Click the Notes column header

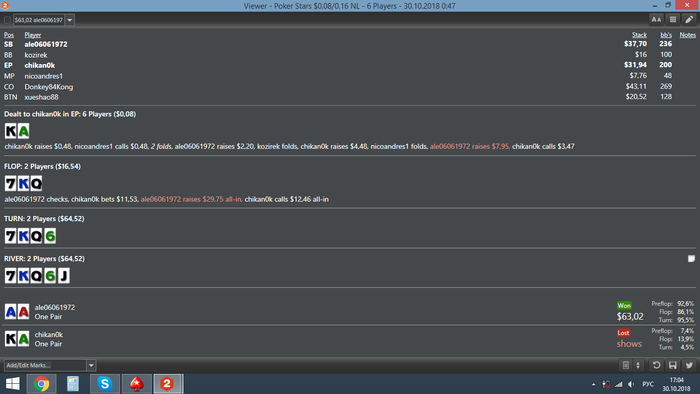(688, 35)
